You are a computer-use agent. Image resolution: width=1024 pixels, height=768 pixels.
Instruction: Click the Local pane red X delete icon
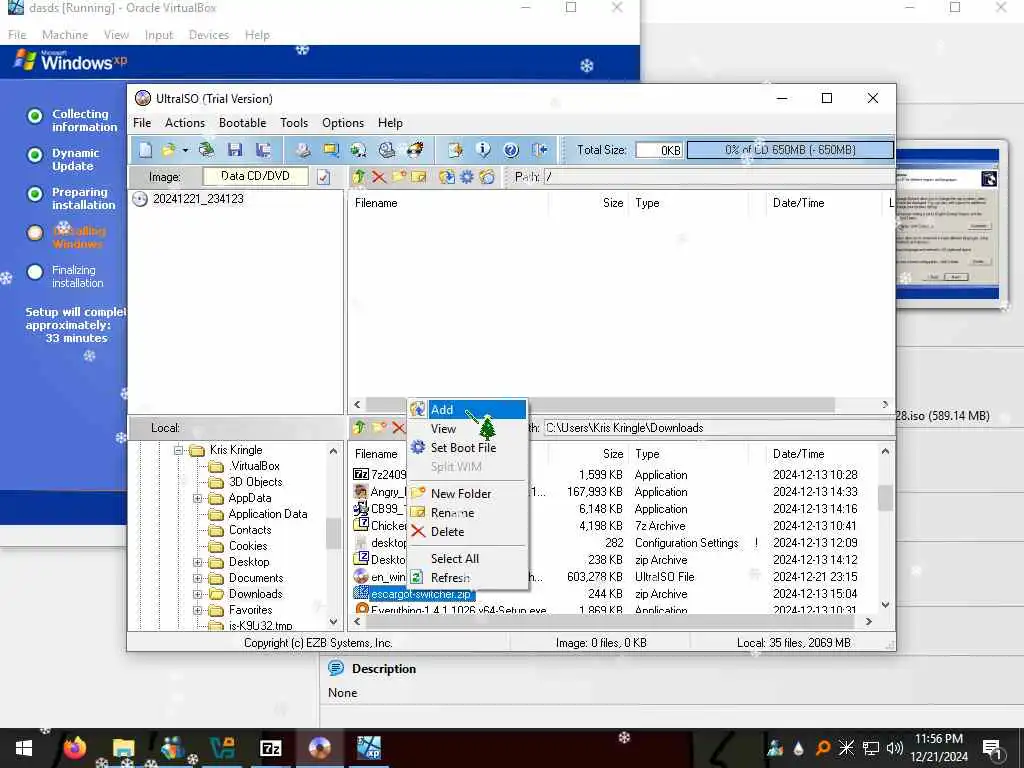tap(398, 428)
